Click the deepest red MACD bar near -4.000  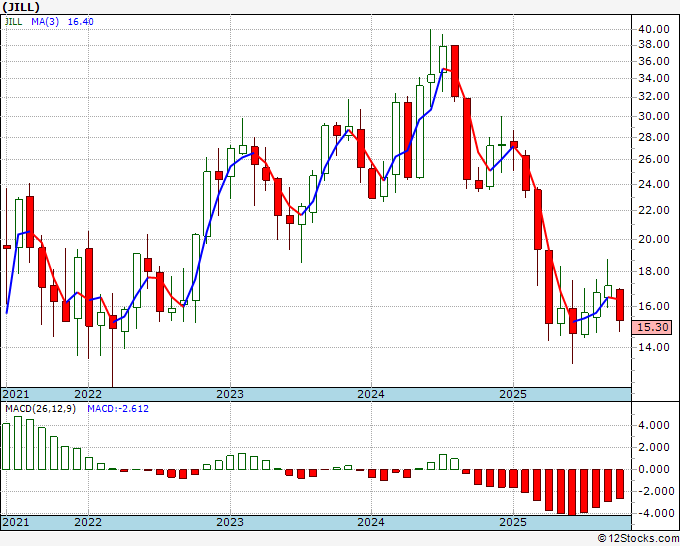tap(572, 492)
